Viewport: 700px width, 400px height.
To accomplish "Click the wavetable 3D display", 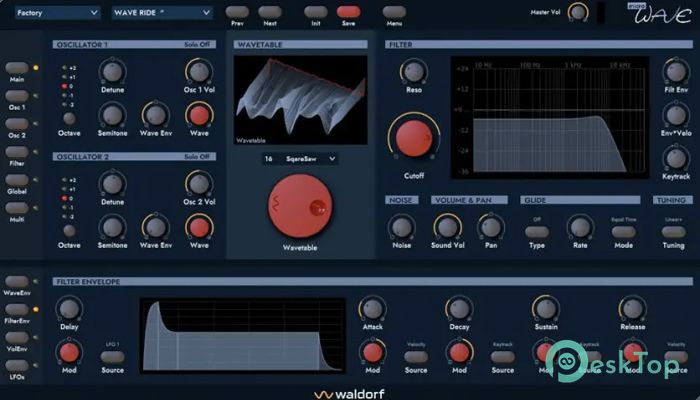I will click(x=300, y=100).
